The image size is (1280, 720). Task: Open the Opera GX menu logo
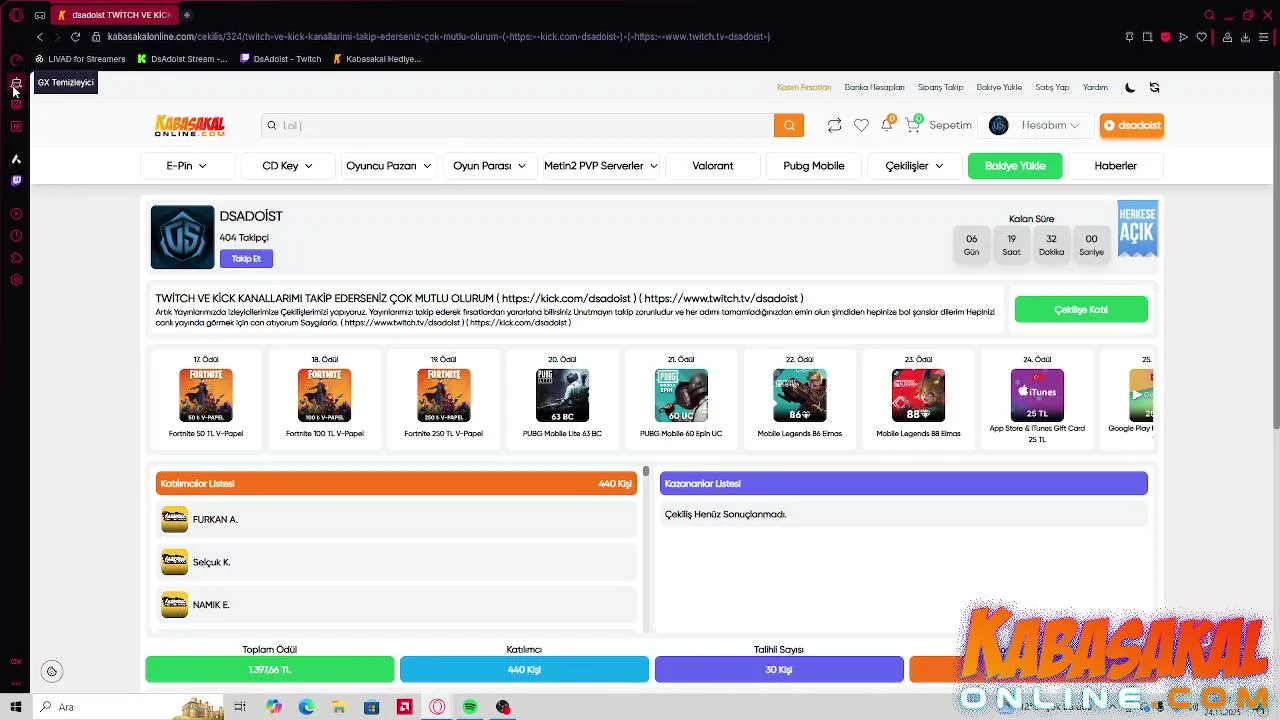point(16,15)
